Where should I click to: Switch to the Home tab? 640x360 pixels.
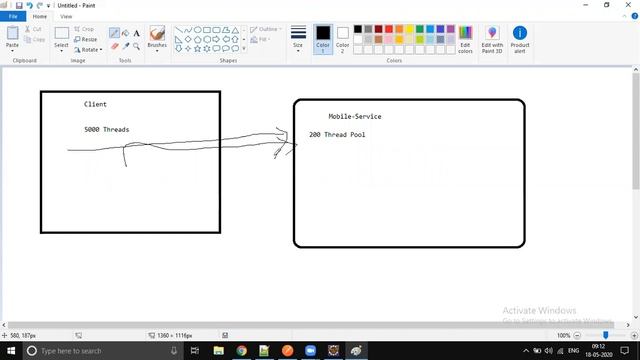click(40, 16)
